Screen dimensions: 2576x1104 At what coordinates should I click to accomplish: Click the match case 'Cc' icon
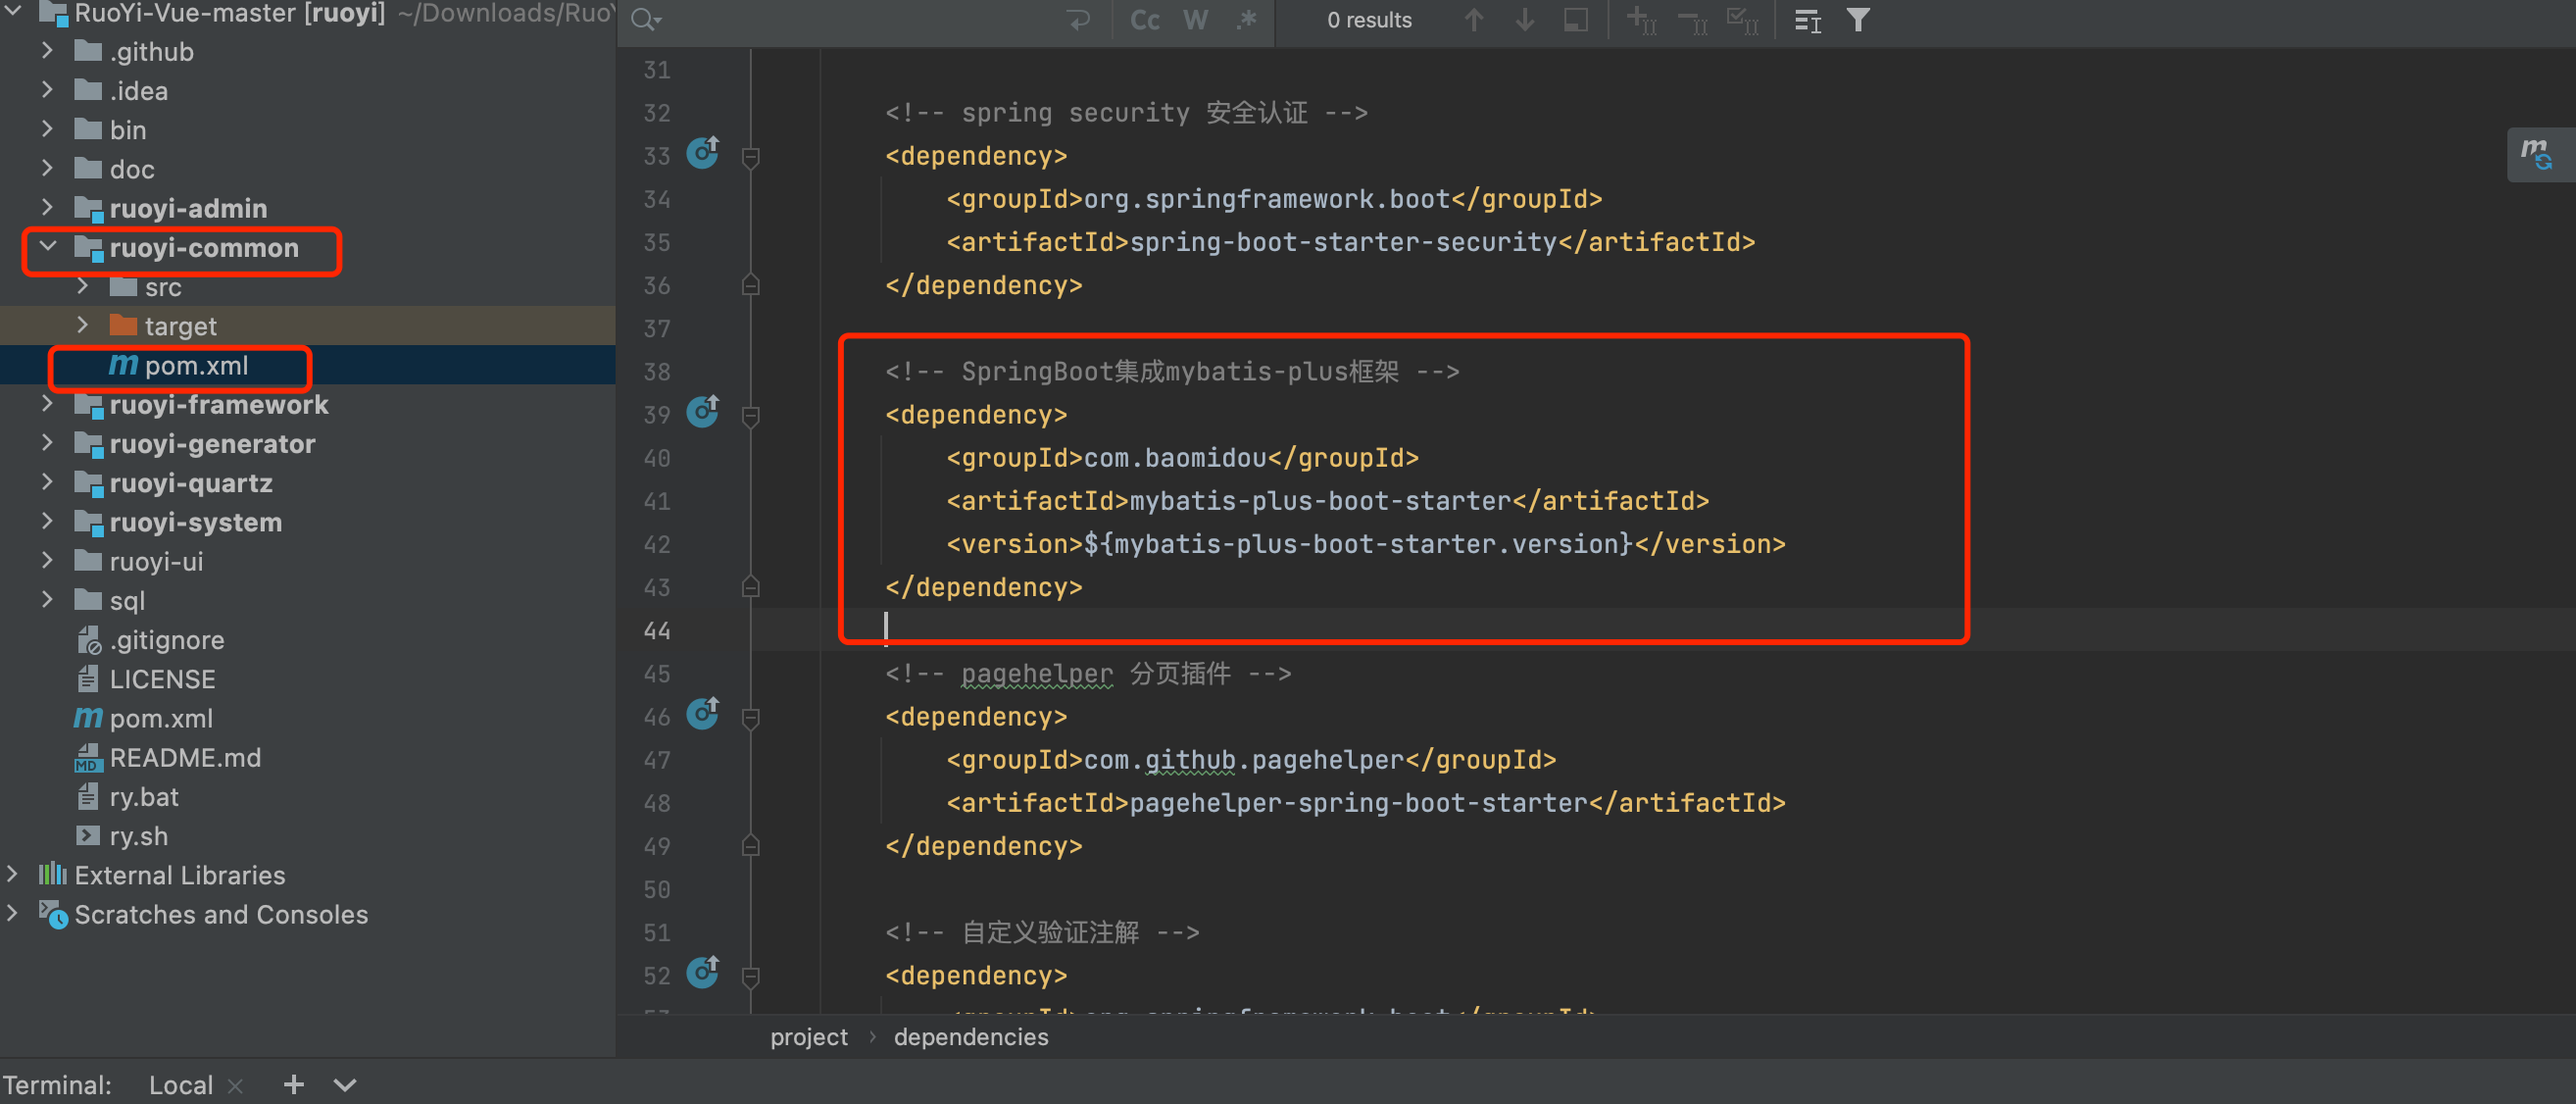(1140, 18)
